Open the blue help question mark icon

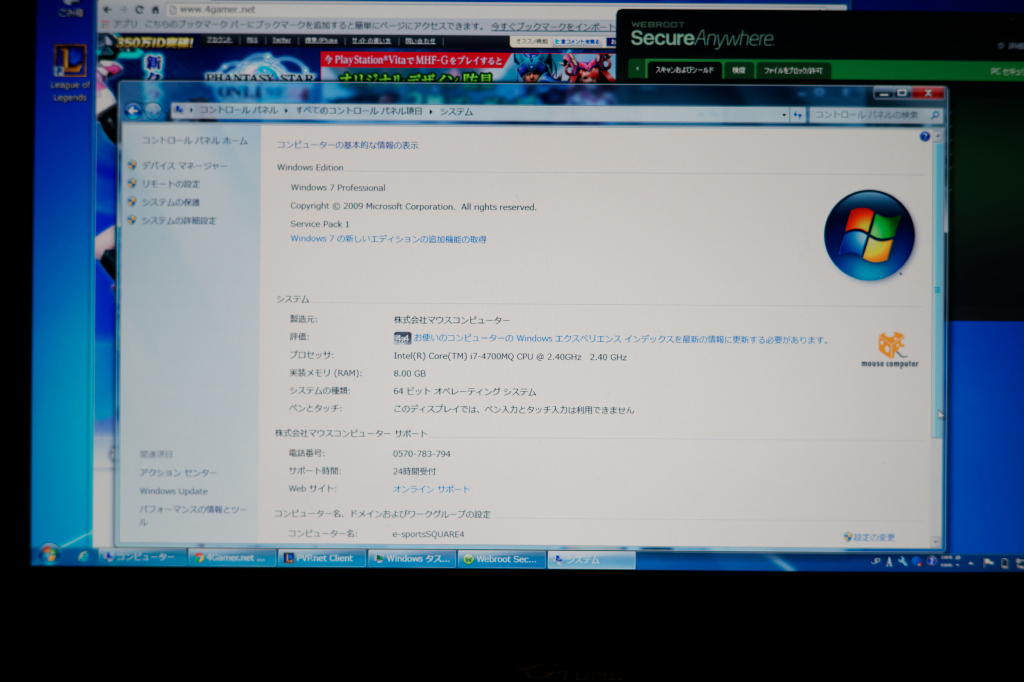tap(924, 137)
